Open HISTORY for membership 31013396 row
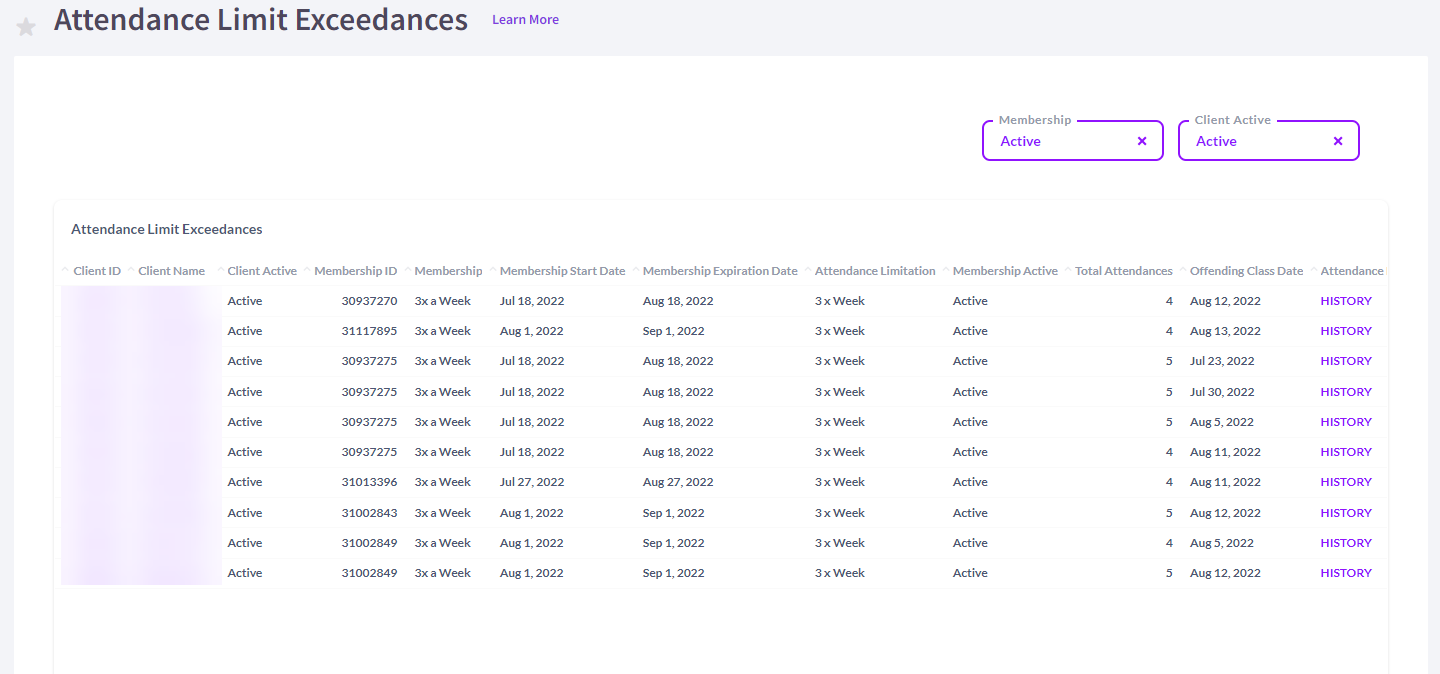Screen dimensions: 1440x674 pos(1346,482)
